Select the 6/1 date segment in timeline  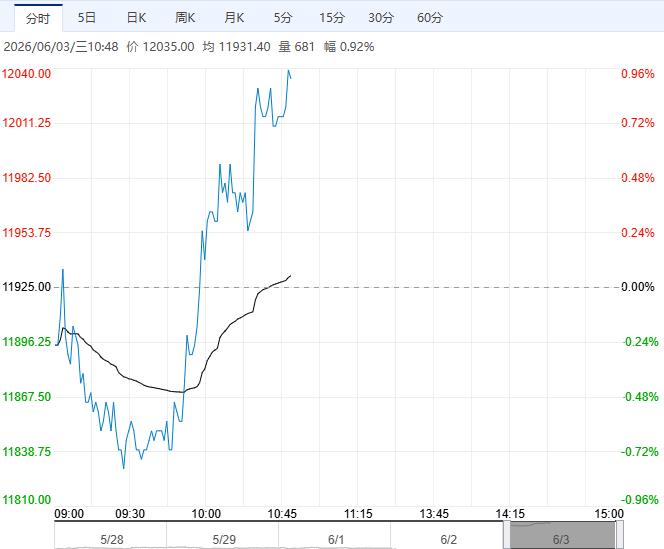[336, 539]
